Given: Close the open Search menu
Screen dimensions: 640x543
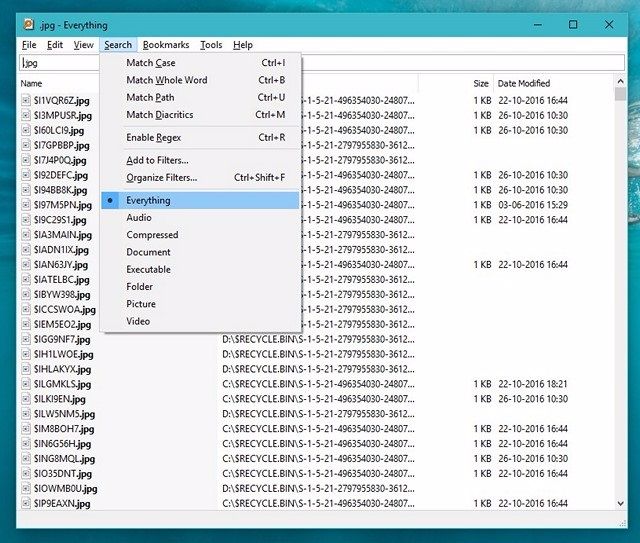Looking at the screenshot, I should (x=118, y=45).
